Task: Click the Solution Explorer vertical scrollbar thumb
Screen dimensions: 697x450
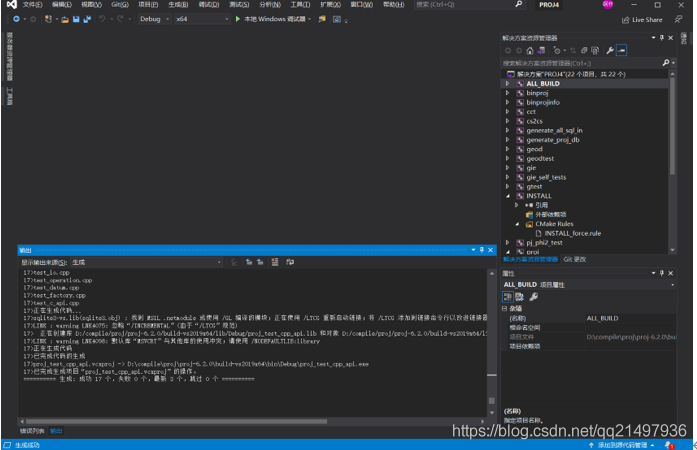Action: click(672, 126)
